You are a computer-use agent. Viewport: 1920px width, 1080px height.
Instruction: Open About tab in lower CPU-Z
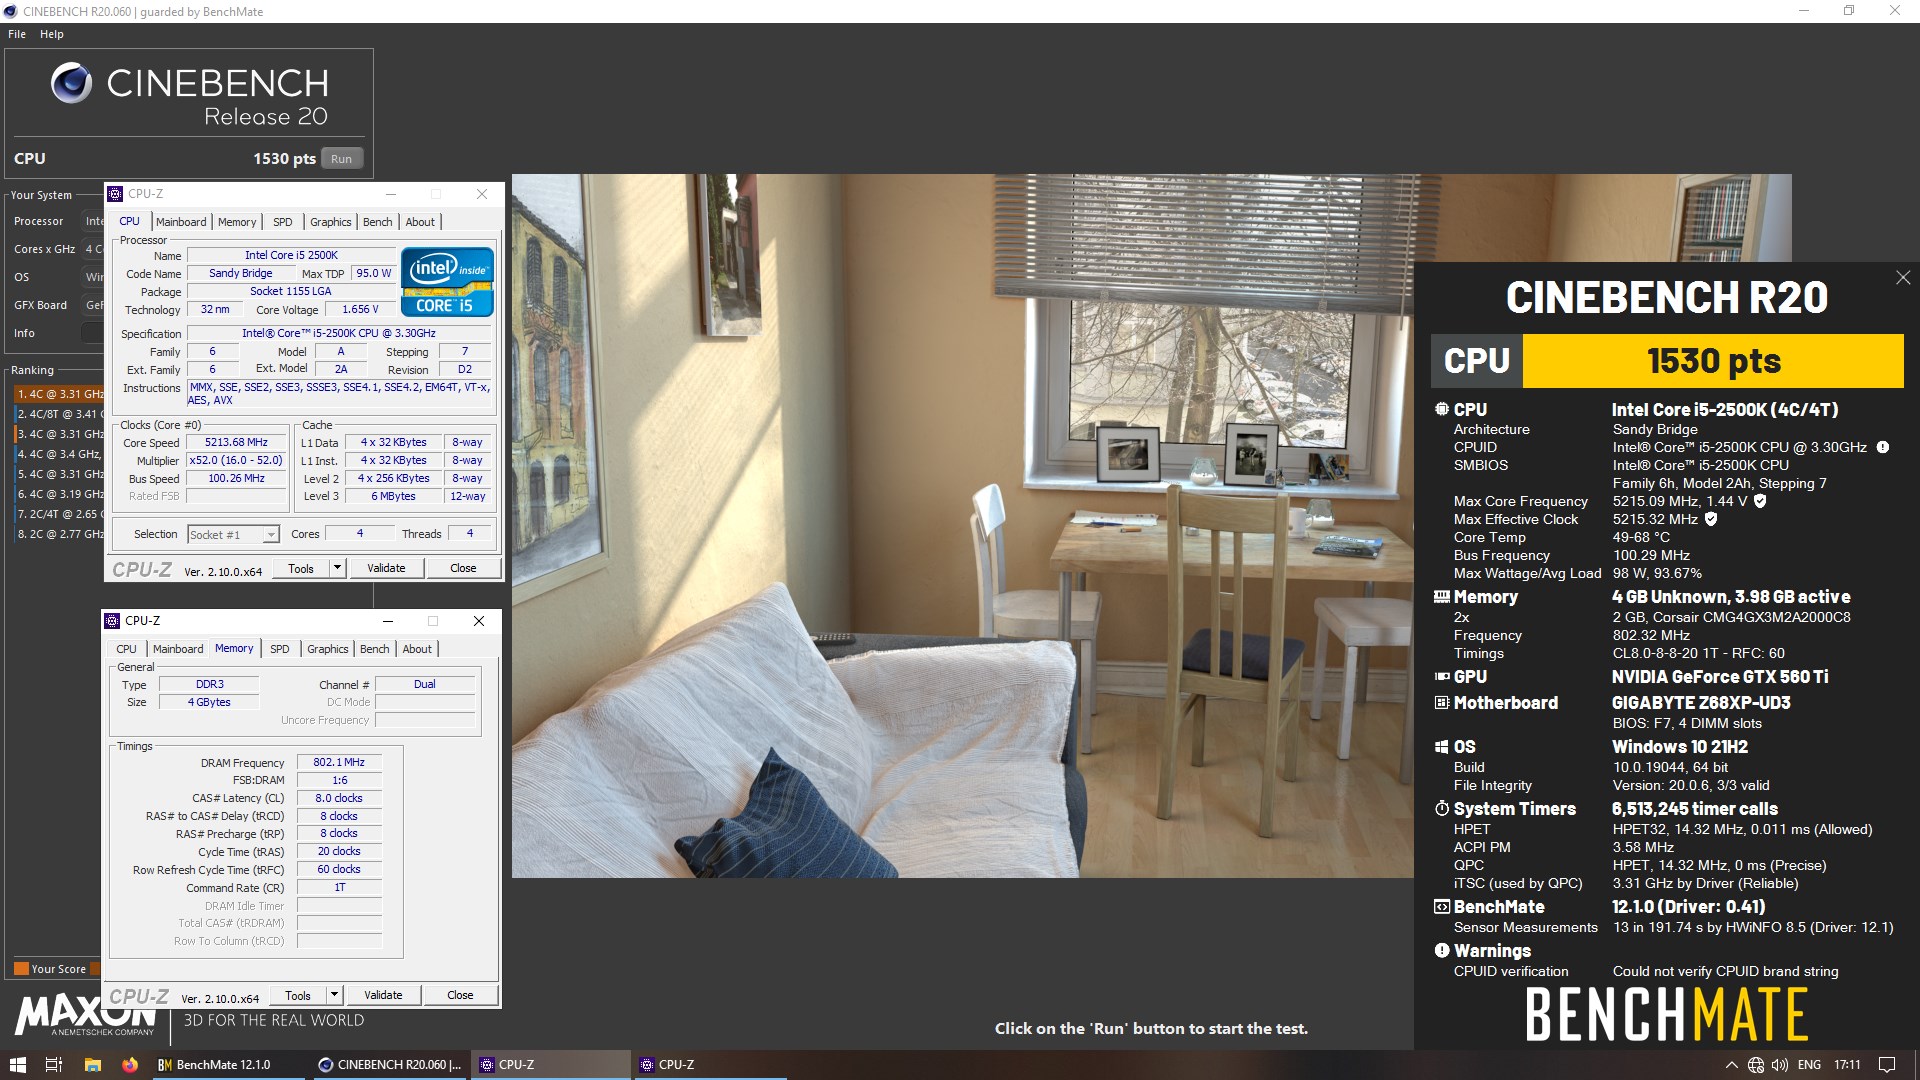(417, 649)
